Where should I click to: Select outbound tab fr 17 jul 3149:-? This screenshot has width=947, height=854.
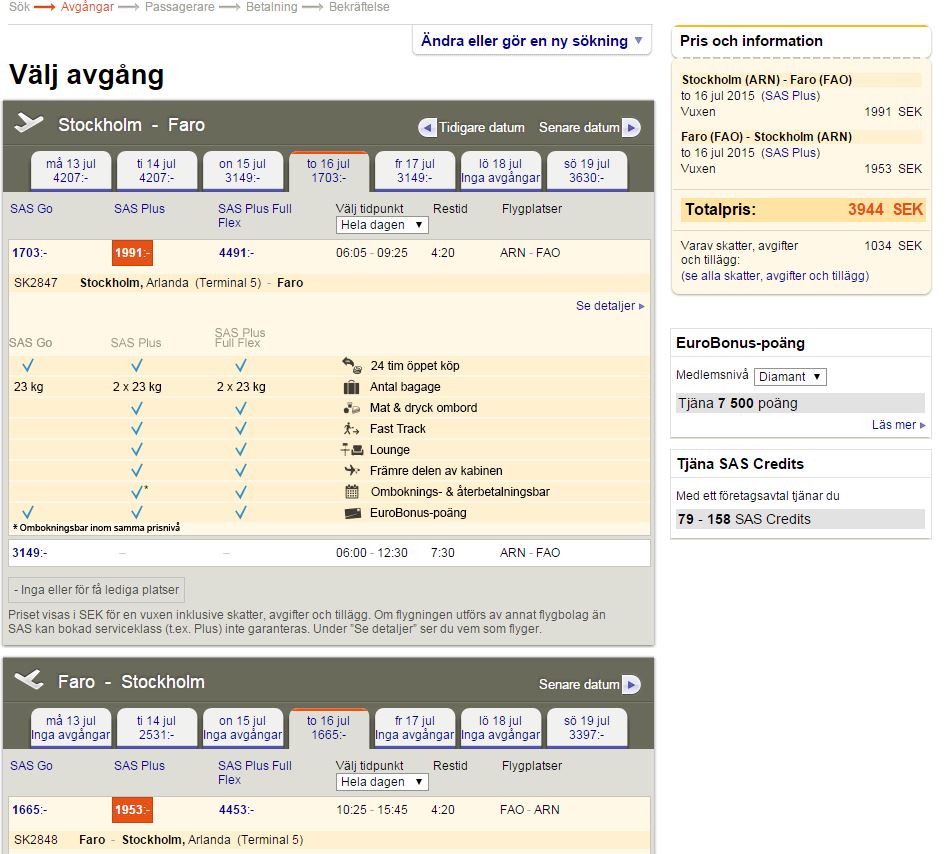(414, 170)
